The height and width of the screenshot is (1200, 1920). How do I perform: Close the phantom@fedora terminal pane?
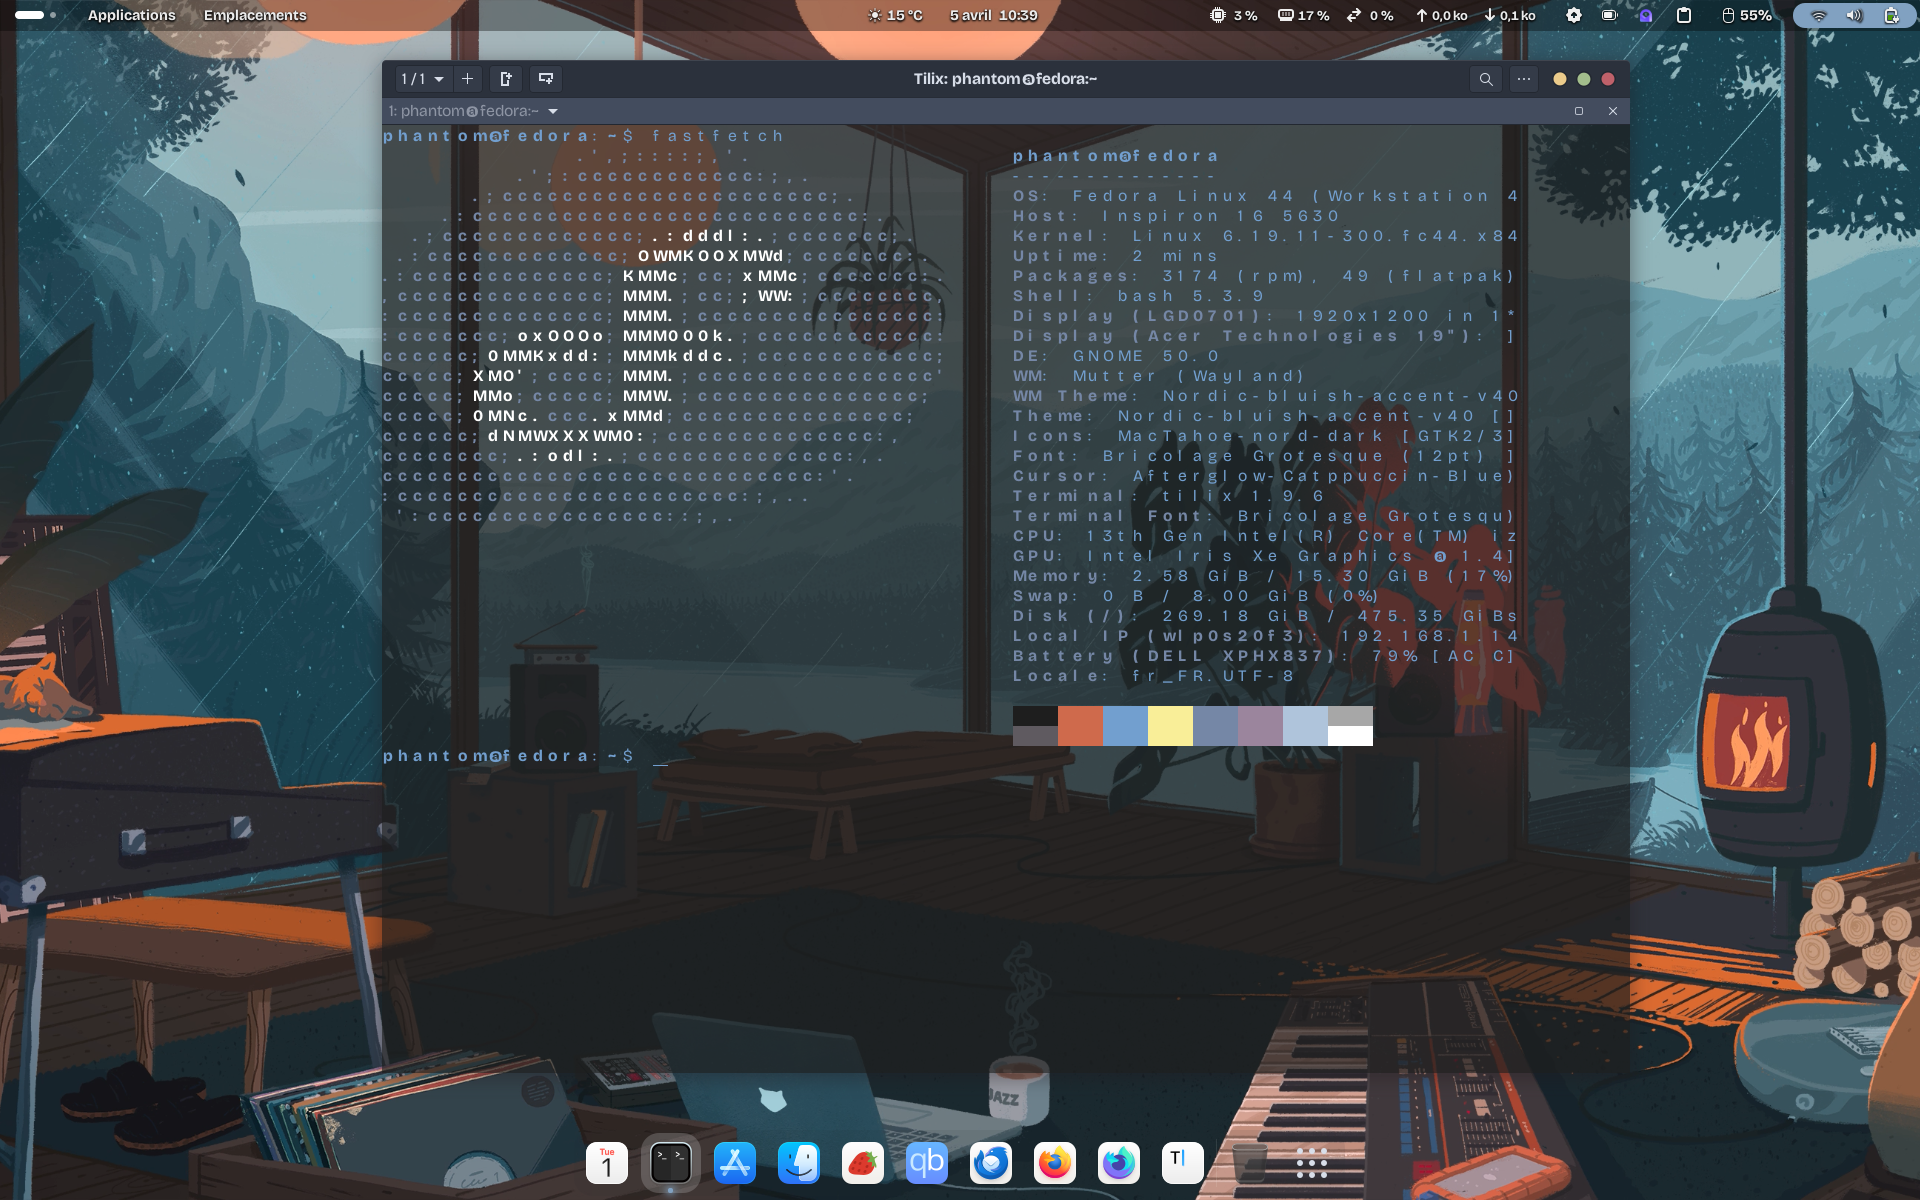[1612, 111]
